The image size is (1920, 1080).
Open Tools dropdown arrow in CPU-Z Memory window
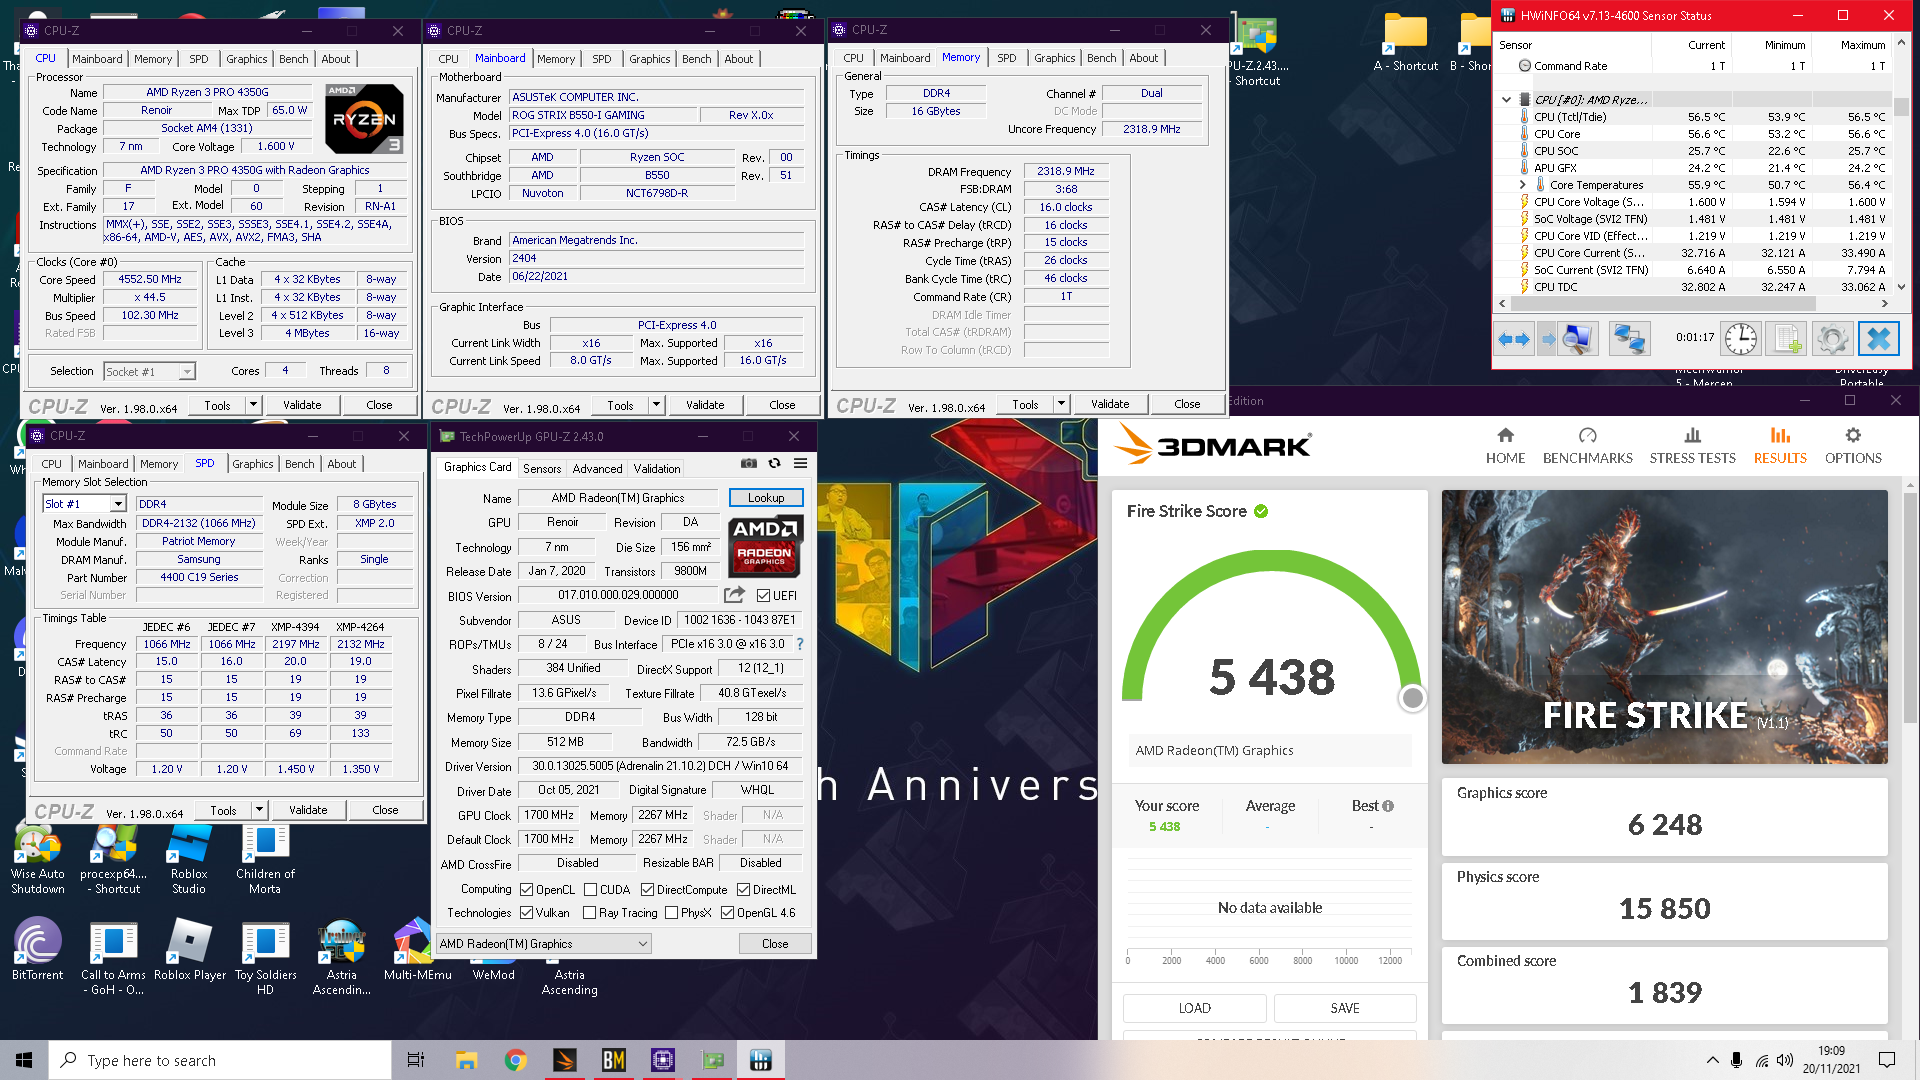click(x=1061, y=404)
